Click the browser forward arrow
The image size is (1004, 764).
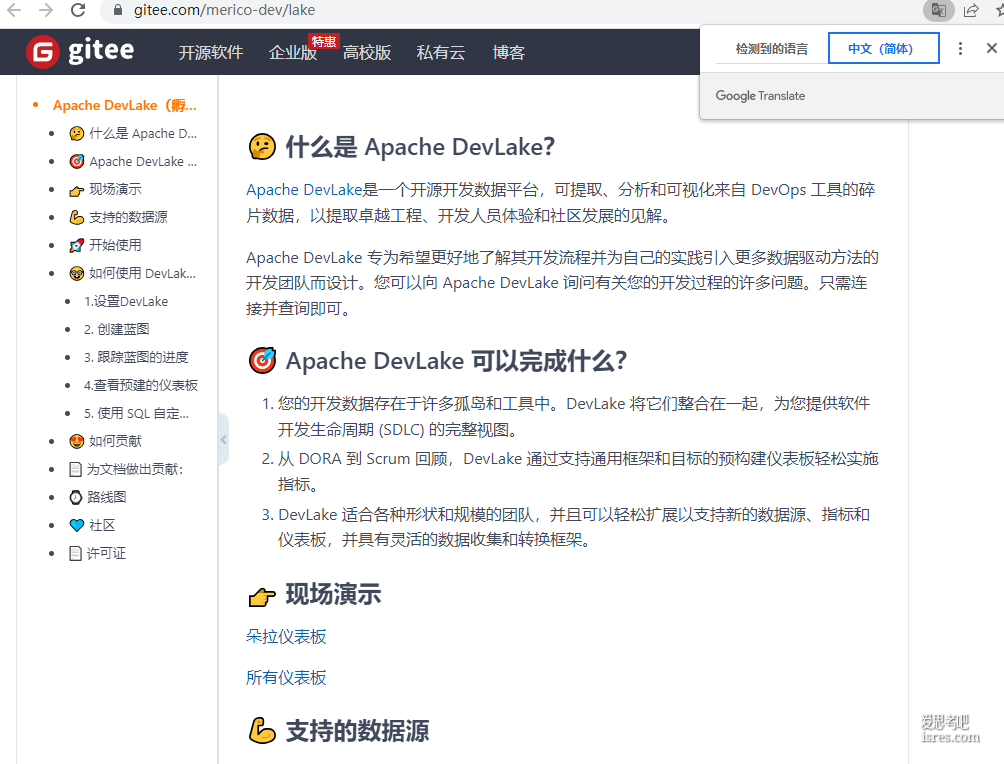click(46, 10)
